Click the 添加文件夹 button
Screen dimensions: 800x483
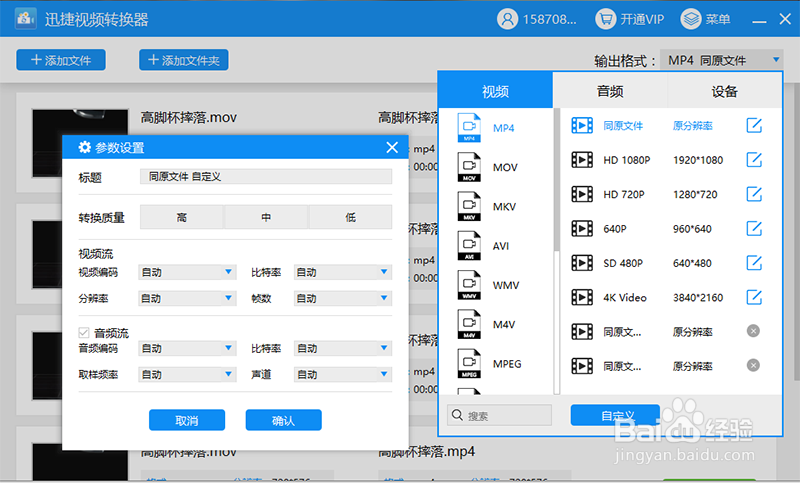tap(184, 60)
